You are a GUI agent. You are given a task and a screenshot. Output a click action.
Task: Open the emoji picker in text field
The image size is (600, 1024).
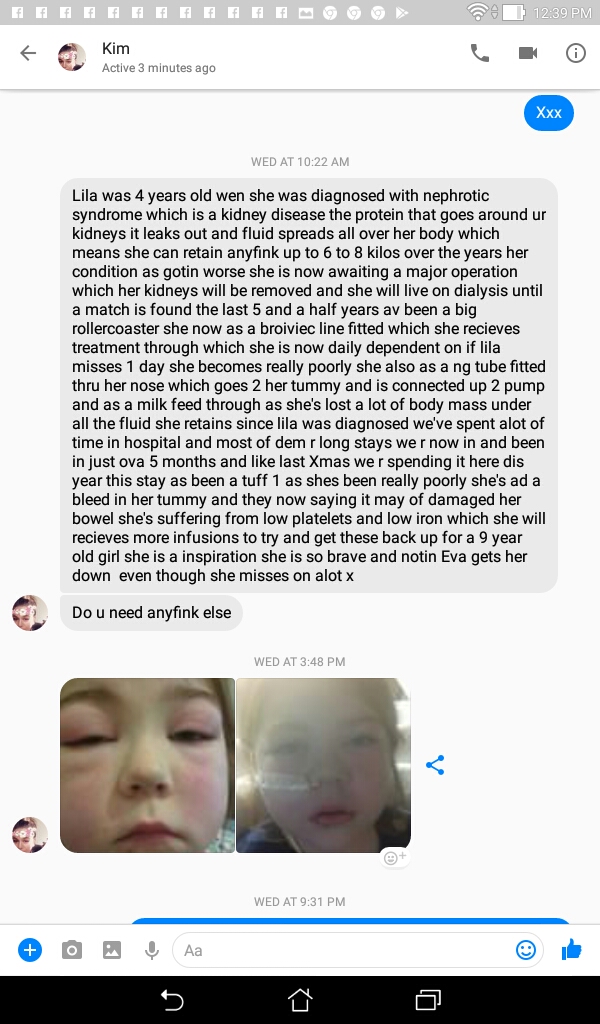click(x=526, y=950)
